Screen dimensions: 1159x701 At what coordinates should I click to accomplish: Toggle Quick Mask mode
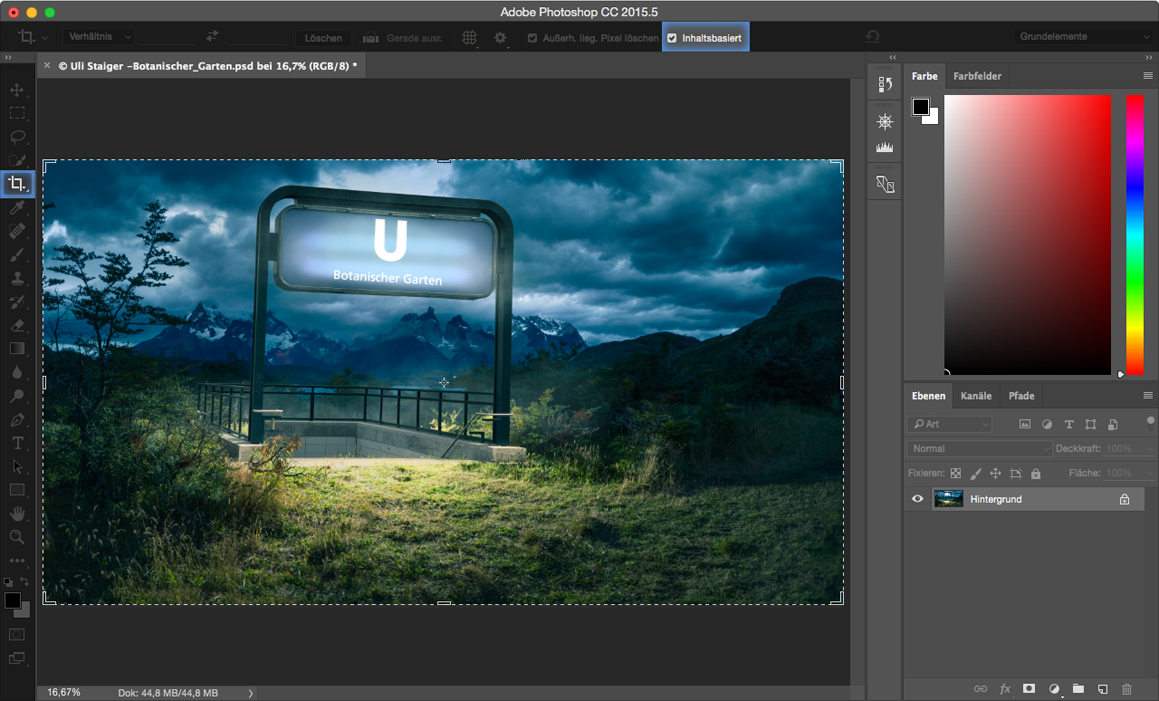coord(16,634)
